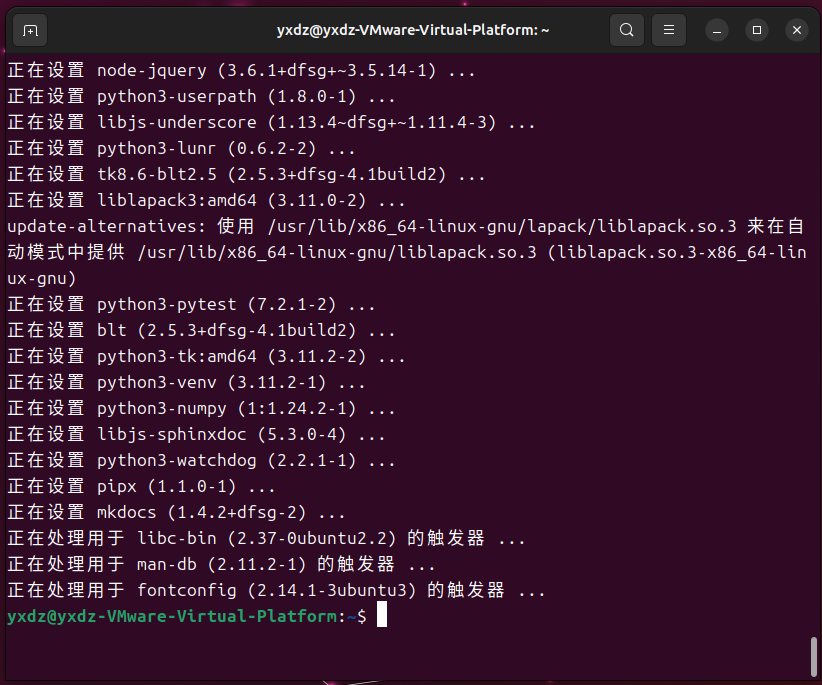
Task: Click the shell prompt yxdz@yxdz-VMware-Virtual-Platform
Action: (172, 616)
